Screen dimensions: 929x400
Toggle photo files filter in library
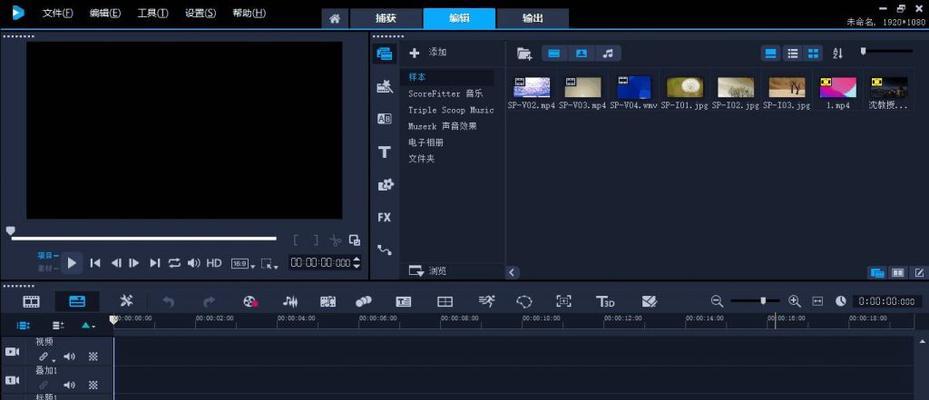point(581,53)
